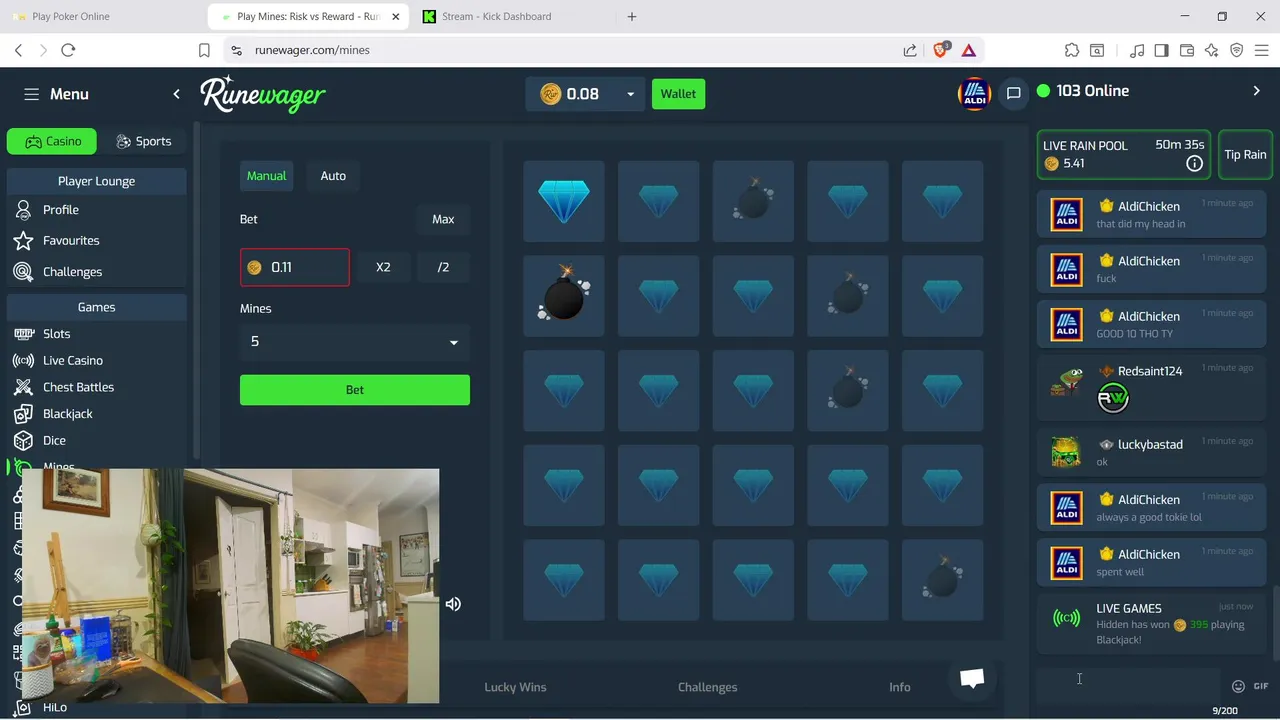
Task: Go back in browser history
Action: click(18, 50)
